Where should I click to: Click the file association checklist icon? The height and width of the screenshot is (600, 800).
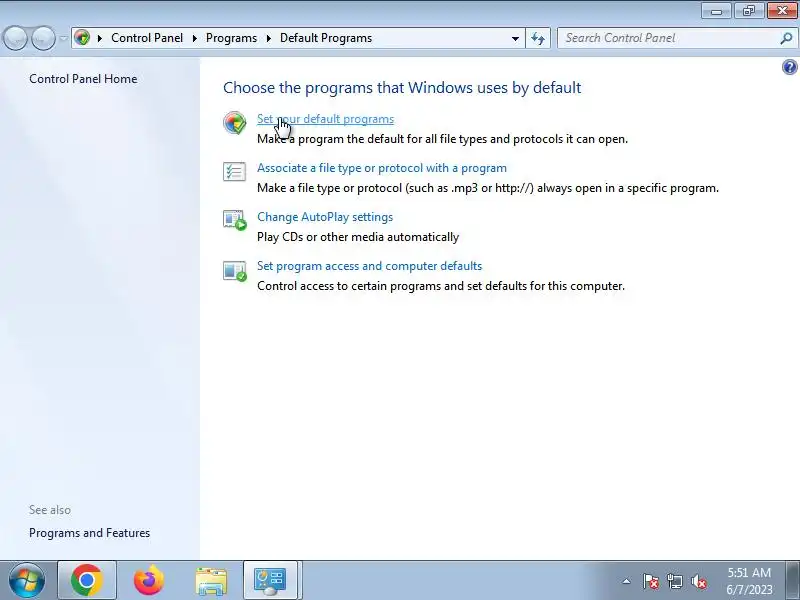point(235,171)
